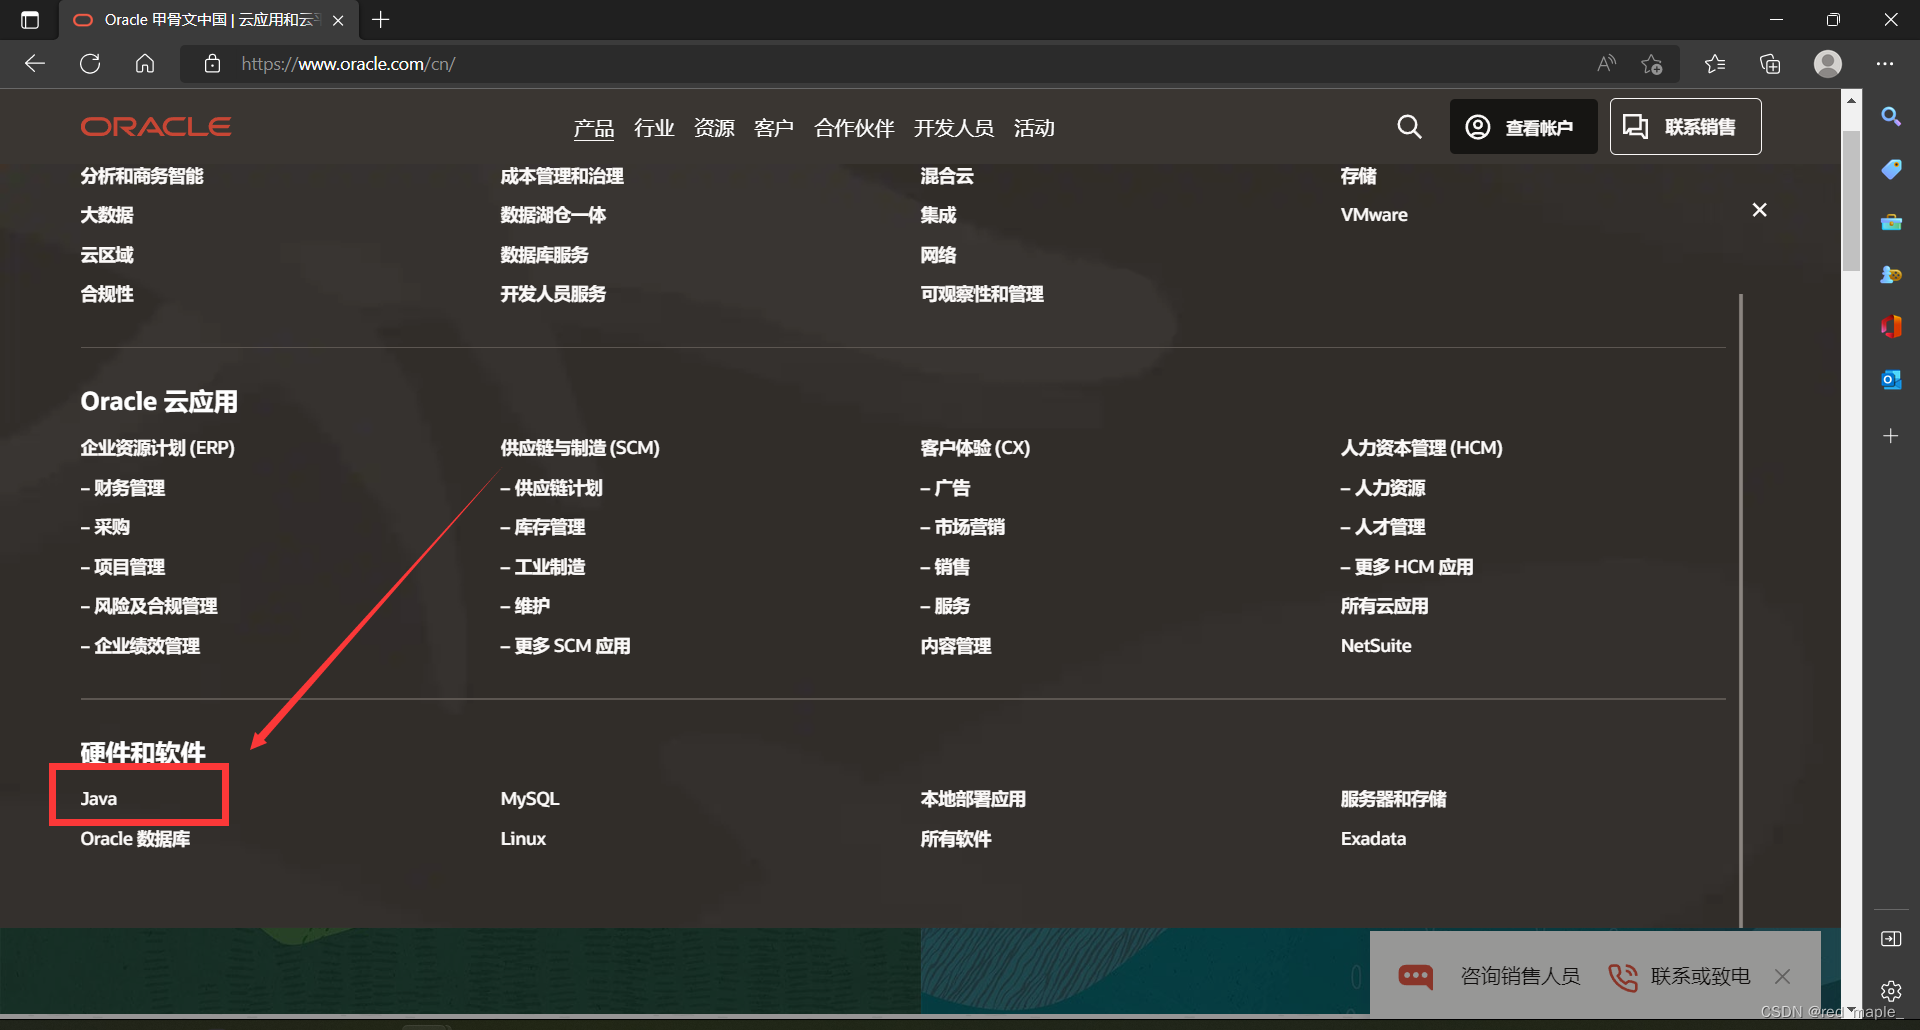Image resolution: width=1920 pixels, height=1030 pixels.
Task: Open the MySQL link
Action: pos(530,799)
